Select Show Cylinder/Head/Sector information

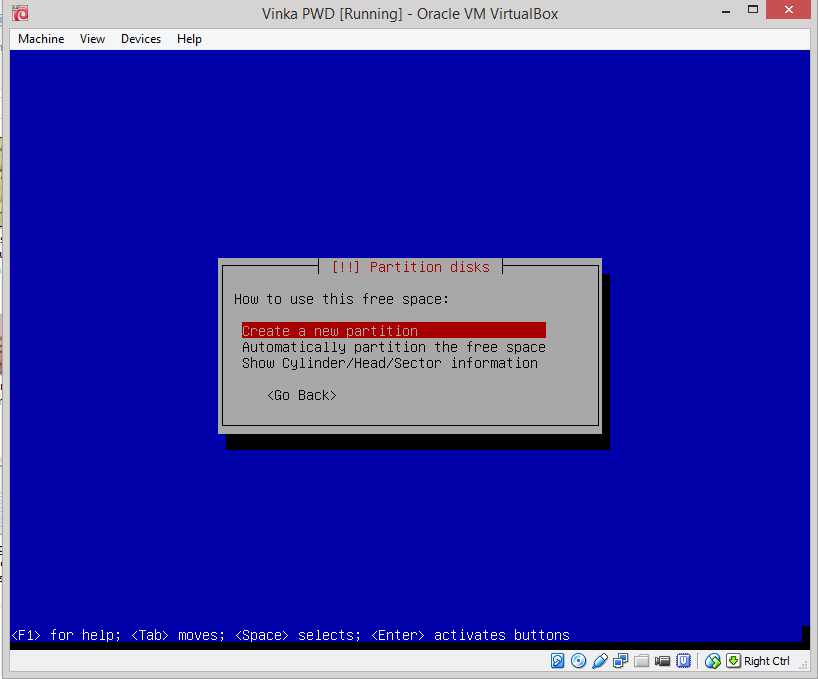[390, 363]
